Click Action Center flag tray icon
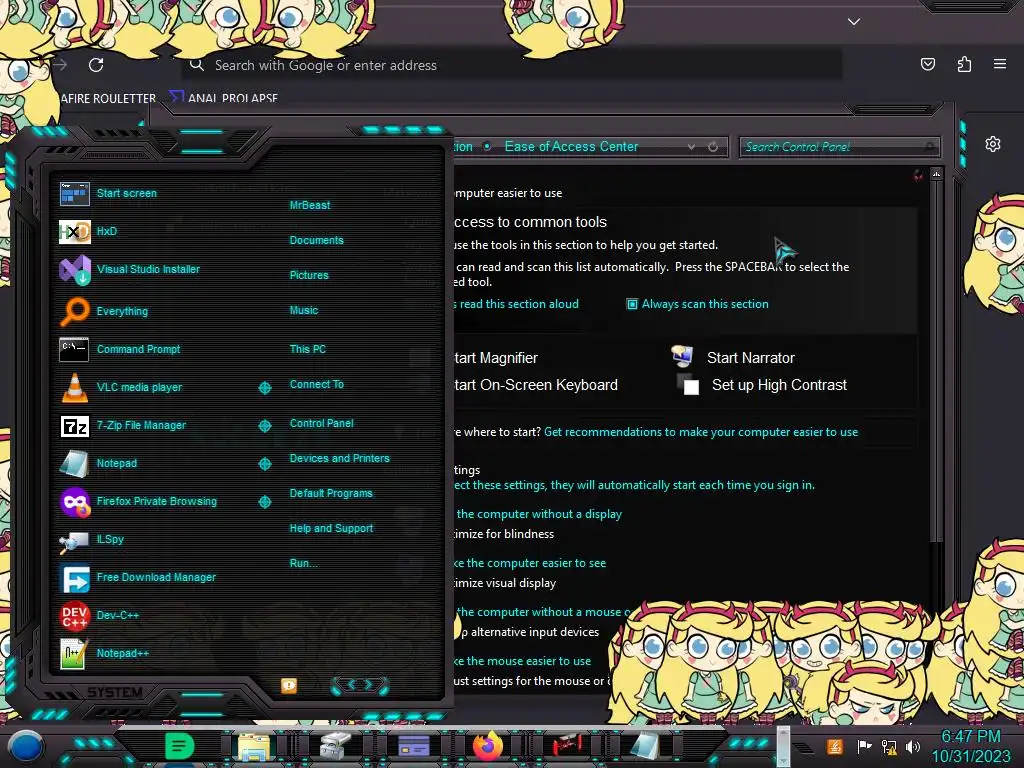1024x768 pixels. (x=864, y=746)
